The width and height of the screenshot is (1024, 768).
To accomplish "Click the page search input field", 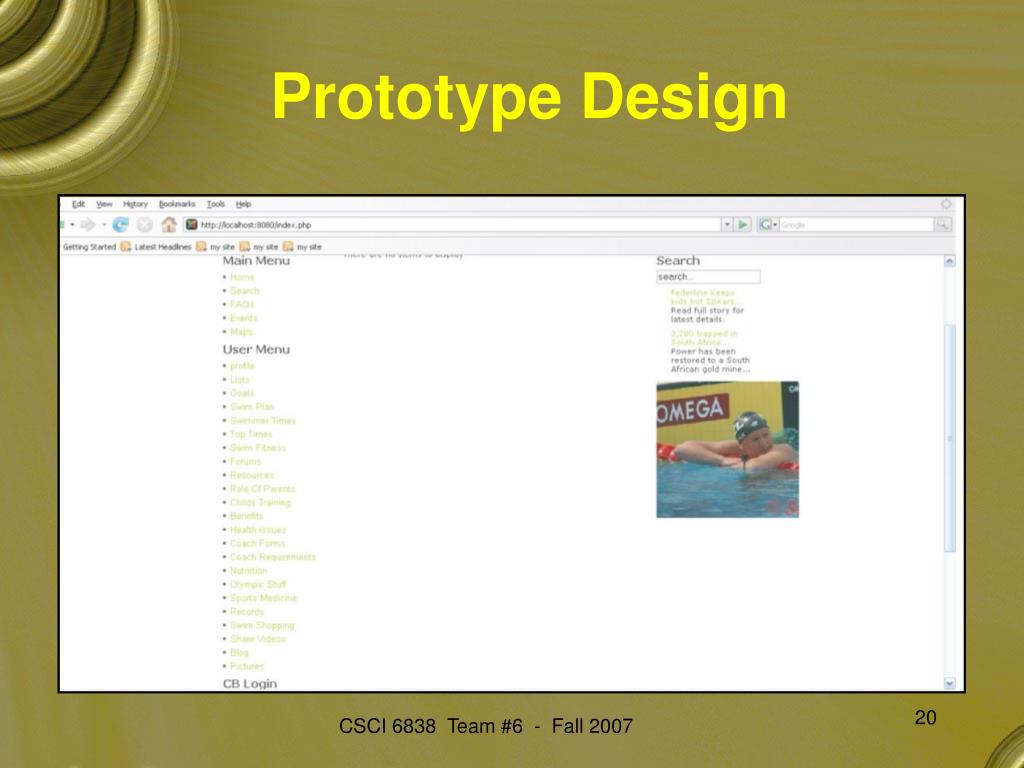I will click(708, 277).
